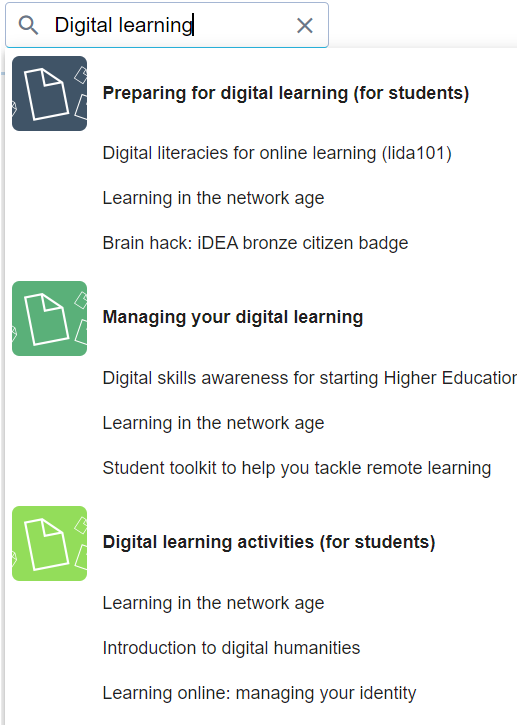Open 'Preparing for digital learning (for students)'
The image size is (518, 726).
coord(286,93)
